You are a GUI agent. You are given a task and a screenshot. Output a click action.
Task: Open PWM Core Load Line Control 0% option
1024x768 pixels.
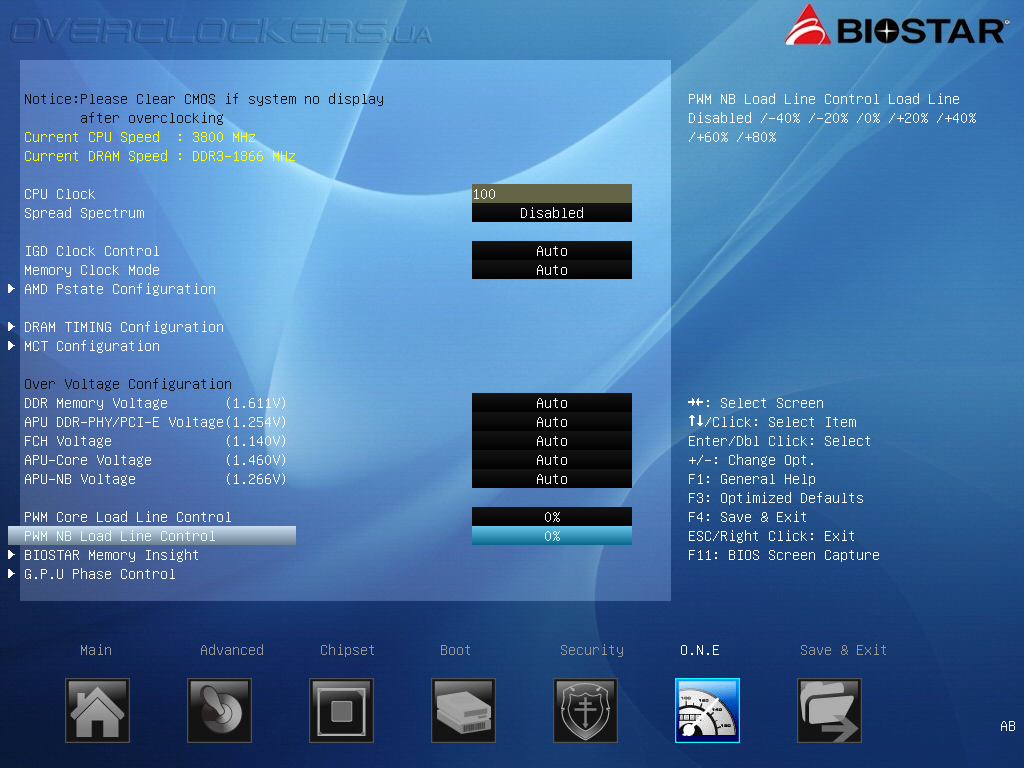point(552,517)
